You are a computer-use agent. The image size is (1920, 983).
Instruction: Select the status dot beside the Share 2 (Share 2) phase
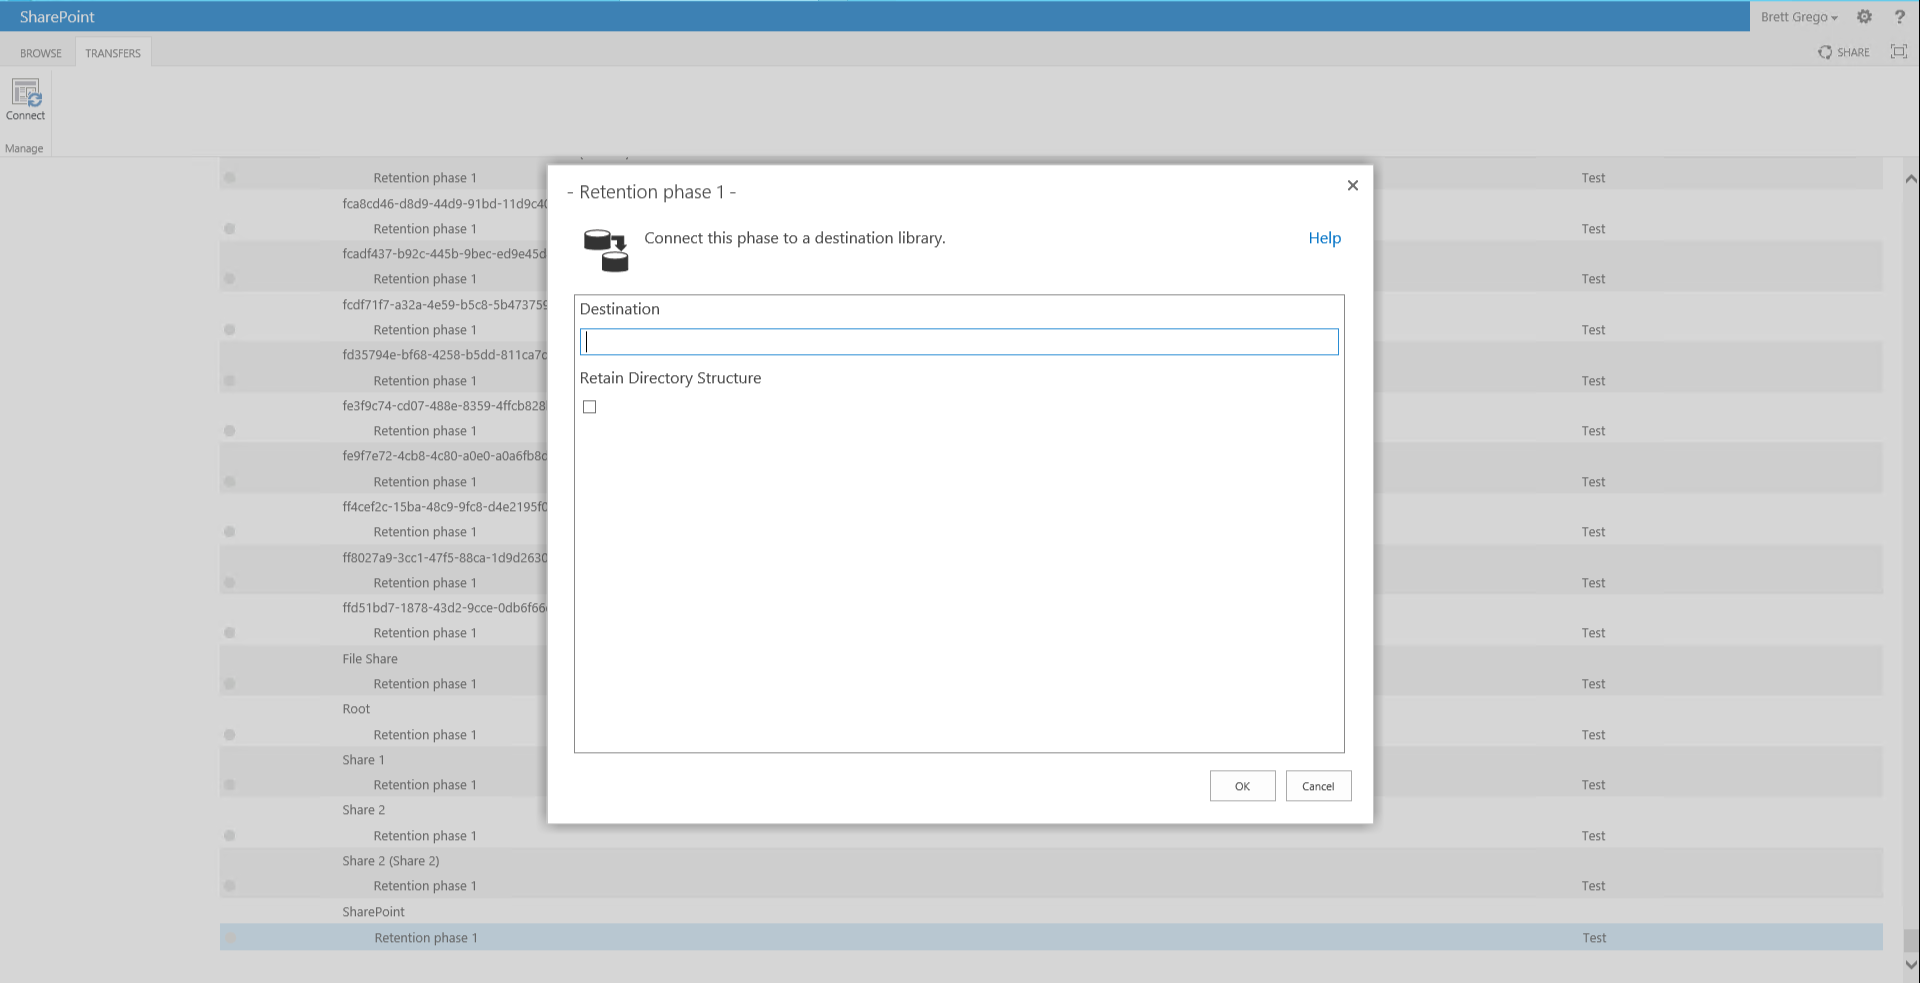[230, 886]
